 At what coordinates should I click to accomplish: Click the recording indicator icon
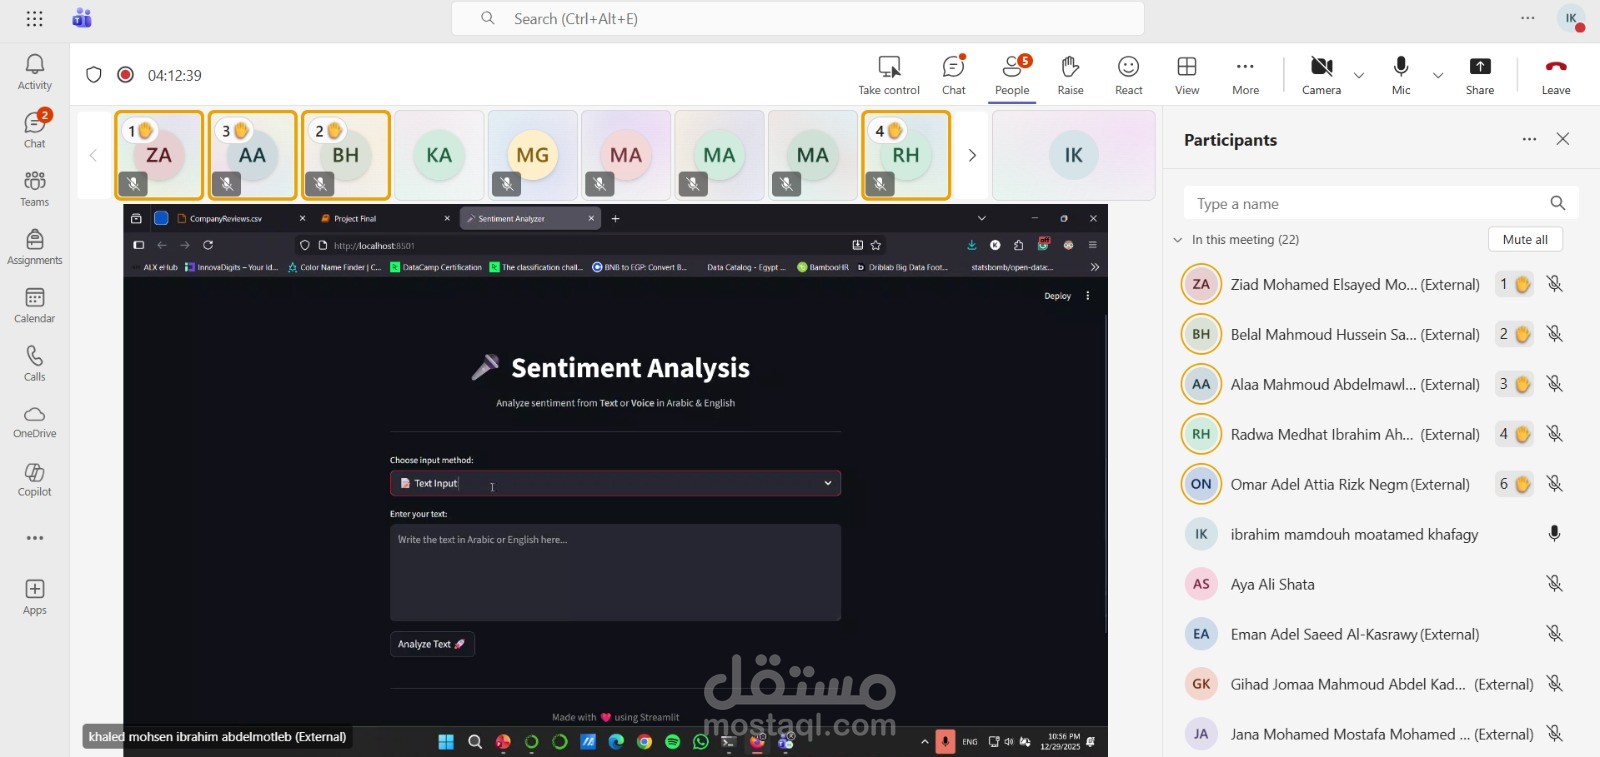pyautogui.click(x=125, y=74)
